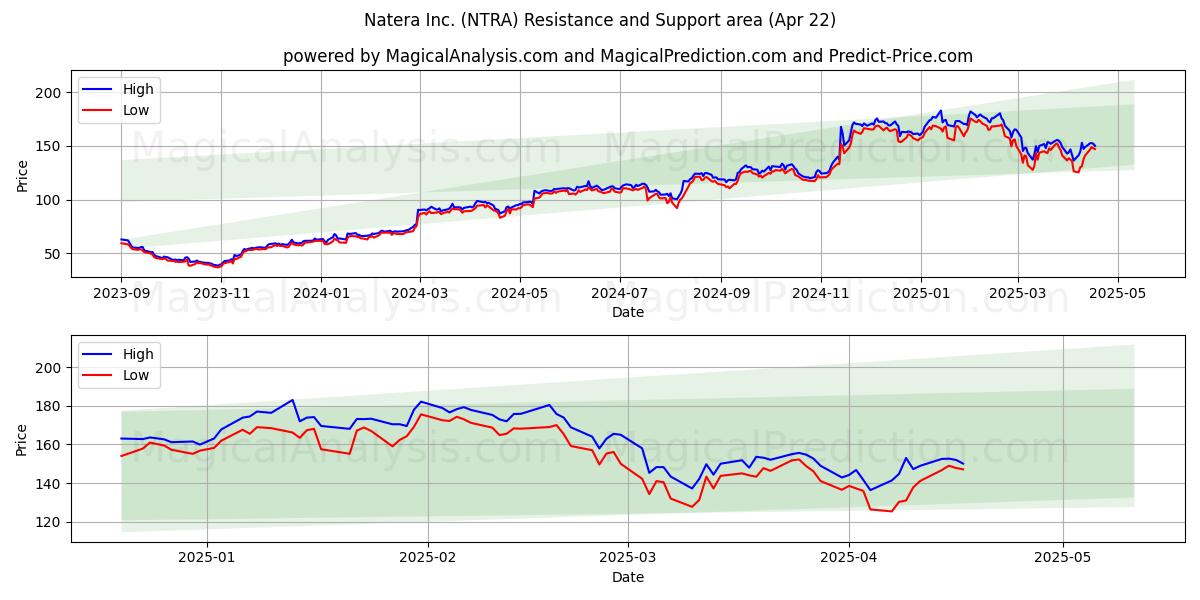Click the 2025-03 tick label on top chart
1200x600 pixels.
coord(1017,295)
